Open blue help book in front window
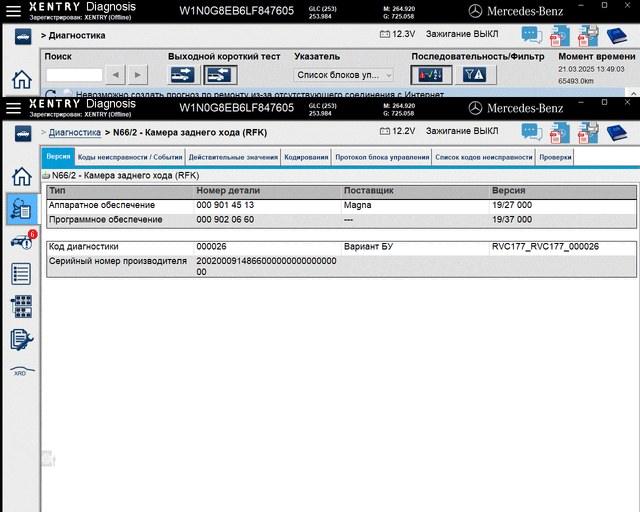 617,133
